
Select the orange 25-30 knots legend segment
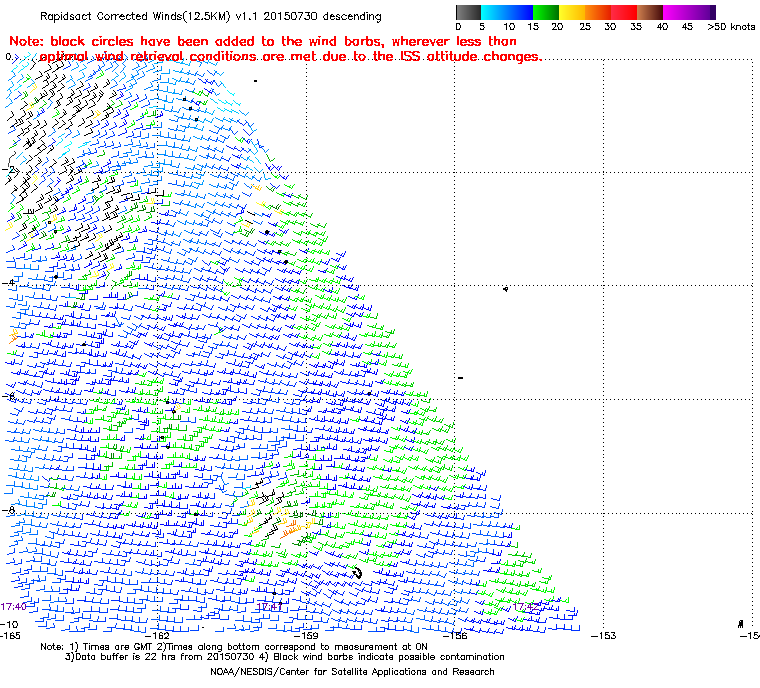pyautogui.click(x=598, y=12)
